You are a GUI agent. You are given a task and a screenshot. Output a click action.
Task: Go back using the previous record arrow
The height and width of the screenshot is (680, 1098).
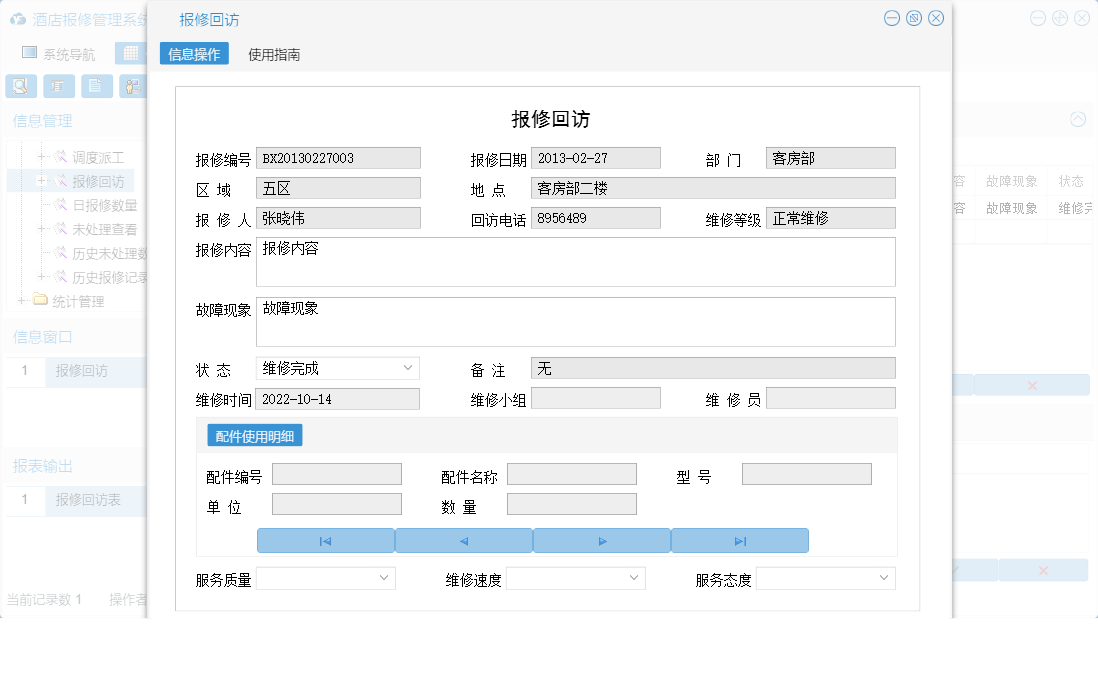tap(463, 540)
